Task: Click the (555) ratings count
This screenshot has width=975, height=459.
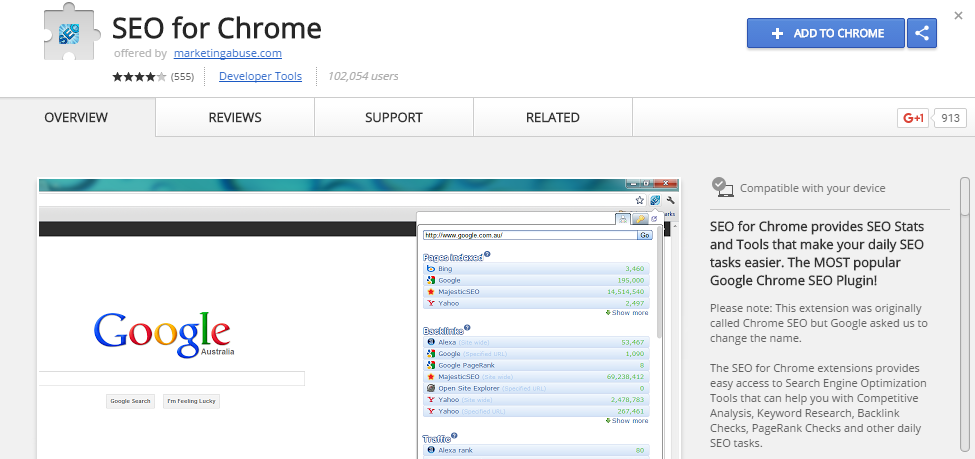Action: pyautogui.click(x=182, y=77)
